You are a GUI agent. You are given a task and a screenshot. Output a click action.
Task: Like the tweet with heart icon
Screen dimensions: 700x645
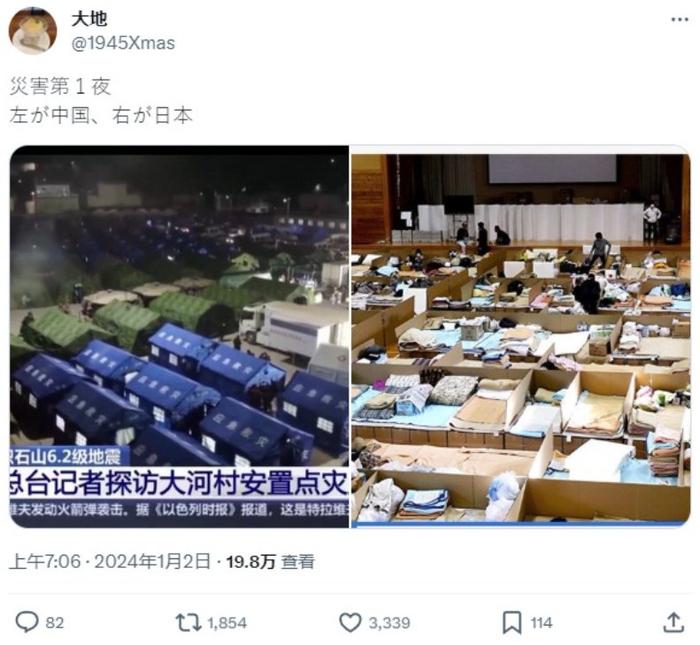[x=350, y=622]
